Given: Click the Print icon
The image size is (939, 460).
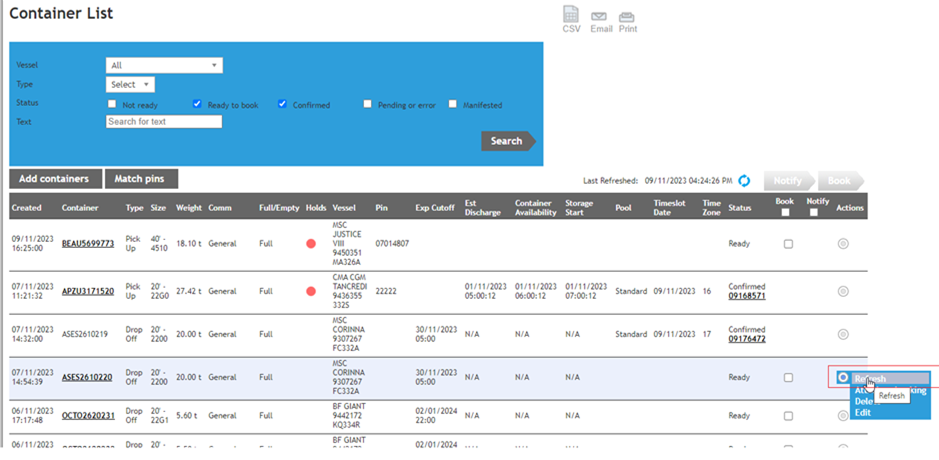Looking at the screenshot, I should 627,17.
